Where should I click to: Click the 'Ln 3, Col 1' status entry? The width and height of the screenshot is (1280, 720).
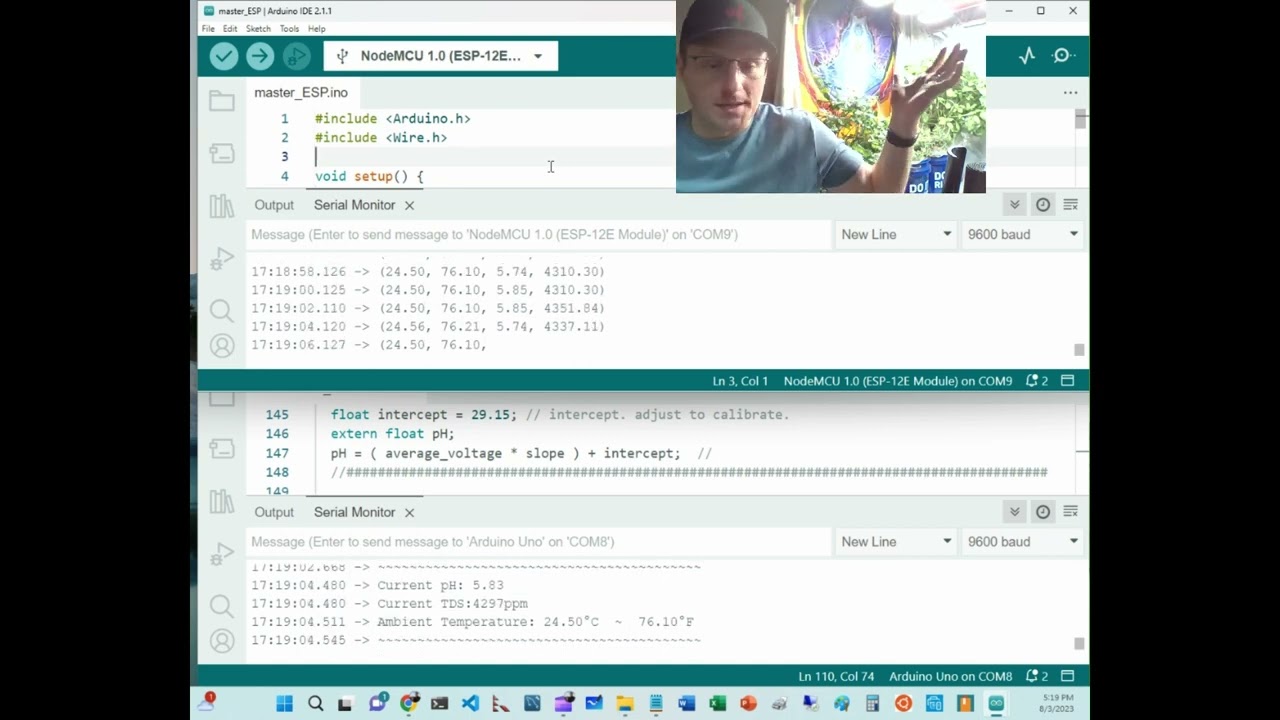[x=740, y=381]
